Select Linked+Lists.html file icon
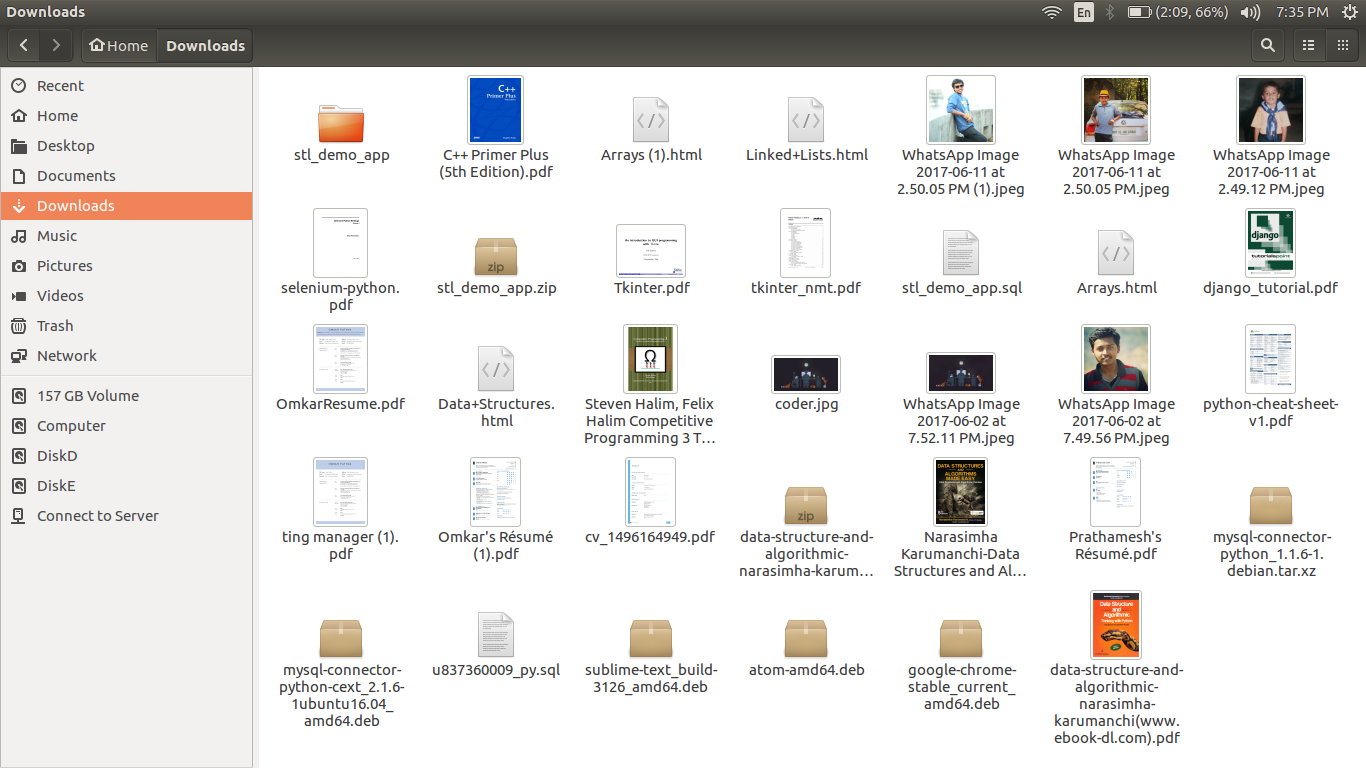1366x768 pixels. [806, 120]
